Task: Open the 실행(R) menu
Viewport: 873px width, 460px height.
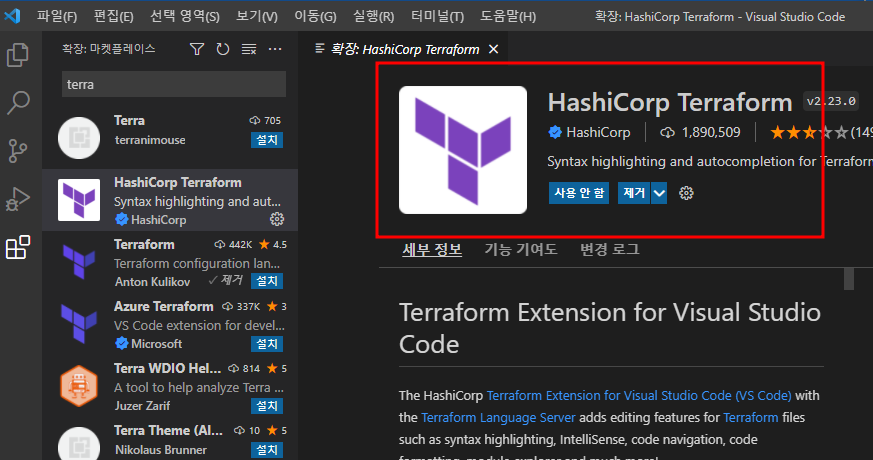Action: (x=374, y=16)
